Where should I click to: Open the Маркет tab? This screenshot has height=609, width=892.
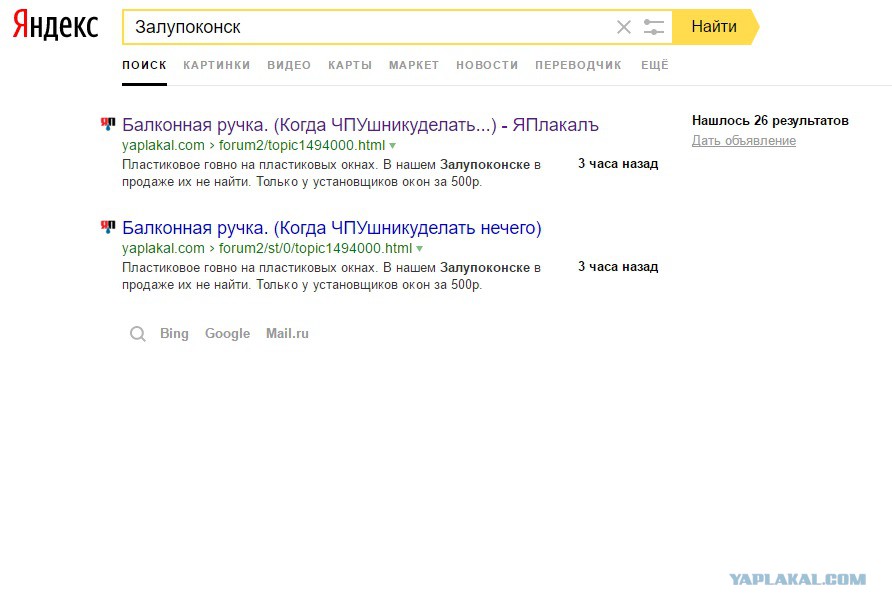[414, 65]
